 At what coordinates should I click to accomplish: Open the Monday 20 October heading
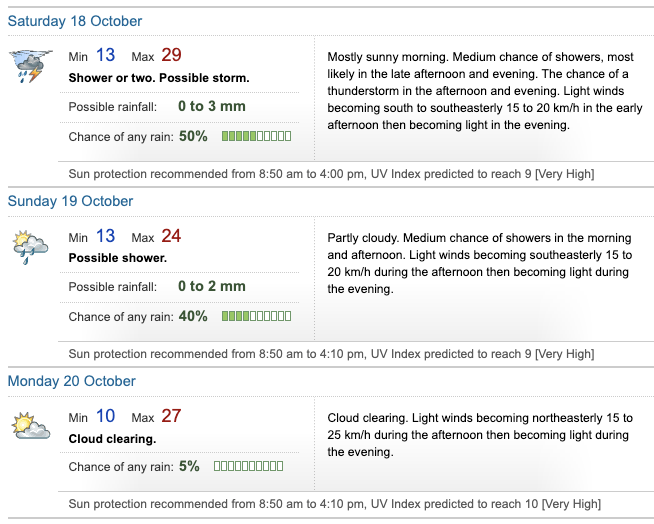(71, 381)
